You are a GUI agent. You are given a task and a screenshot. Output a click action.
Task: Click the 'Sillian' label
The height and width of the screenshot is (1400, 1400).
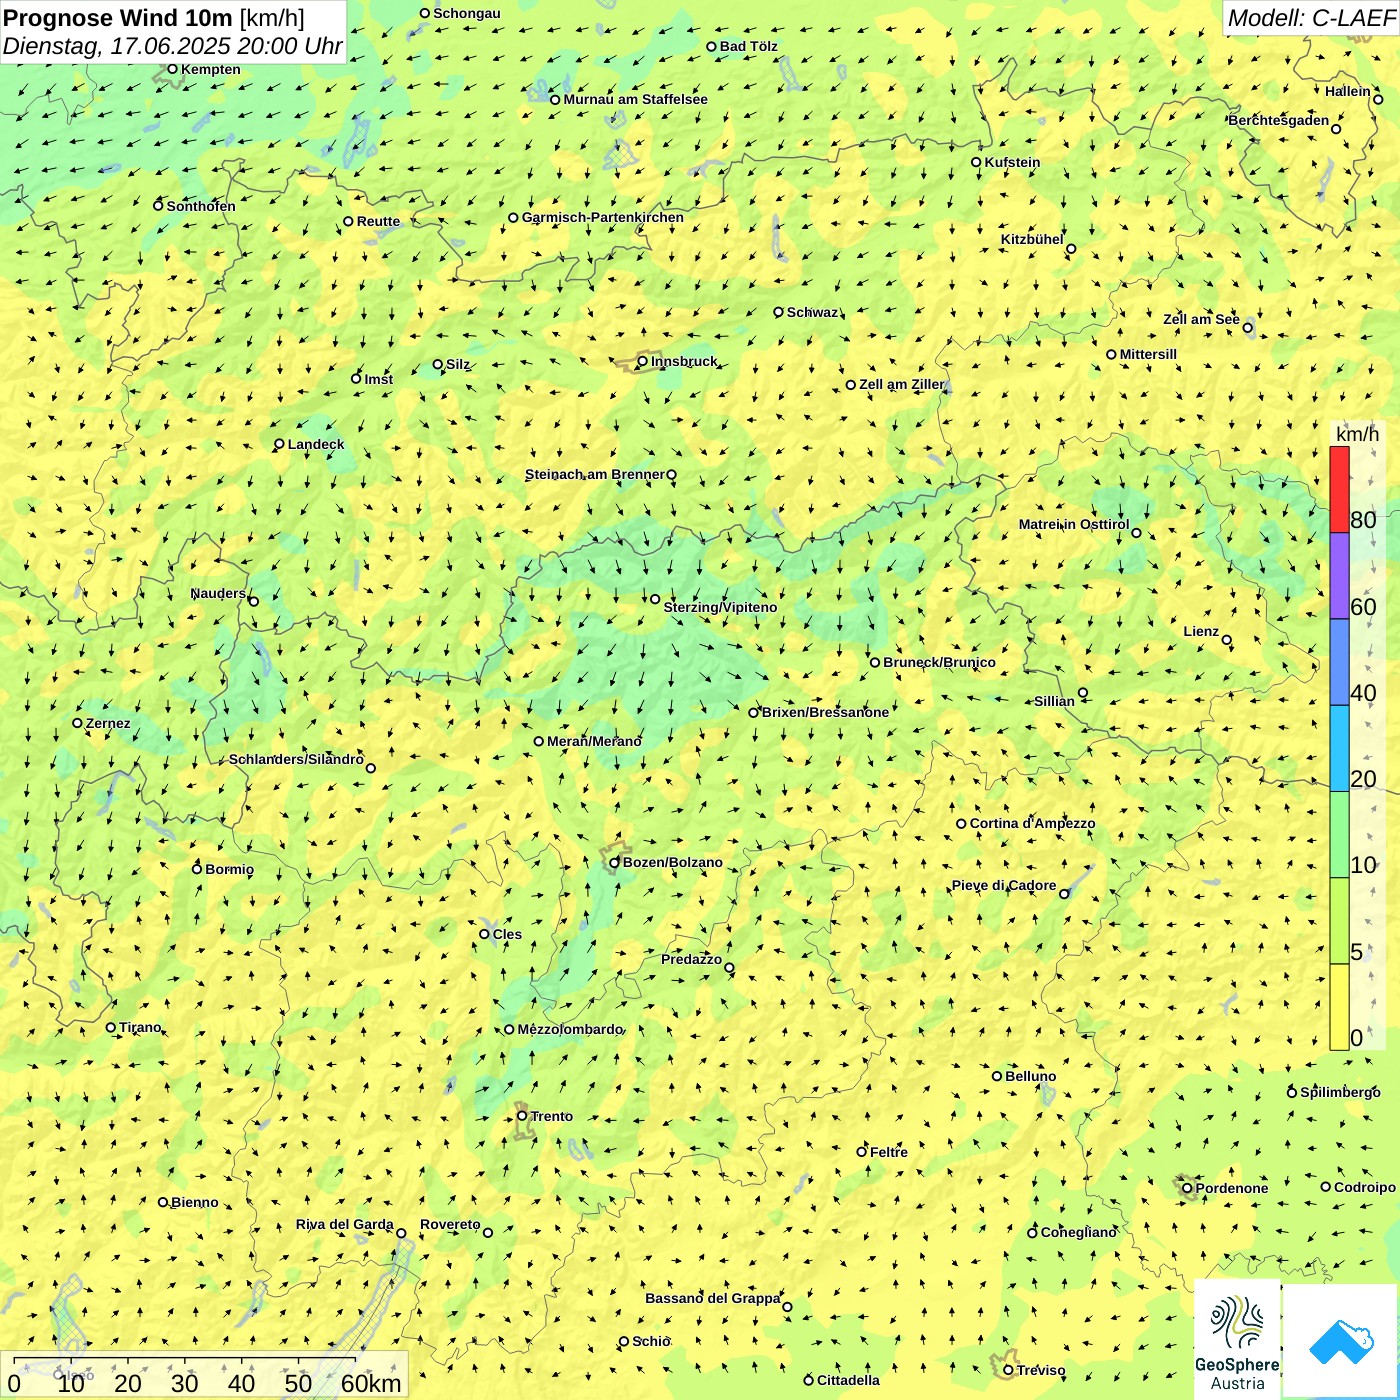click(1054, 701)
